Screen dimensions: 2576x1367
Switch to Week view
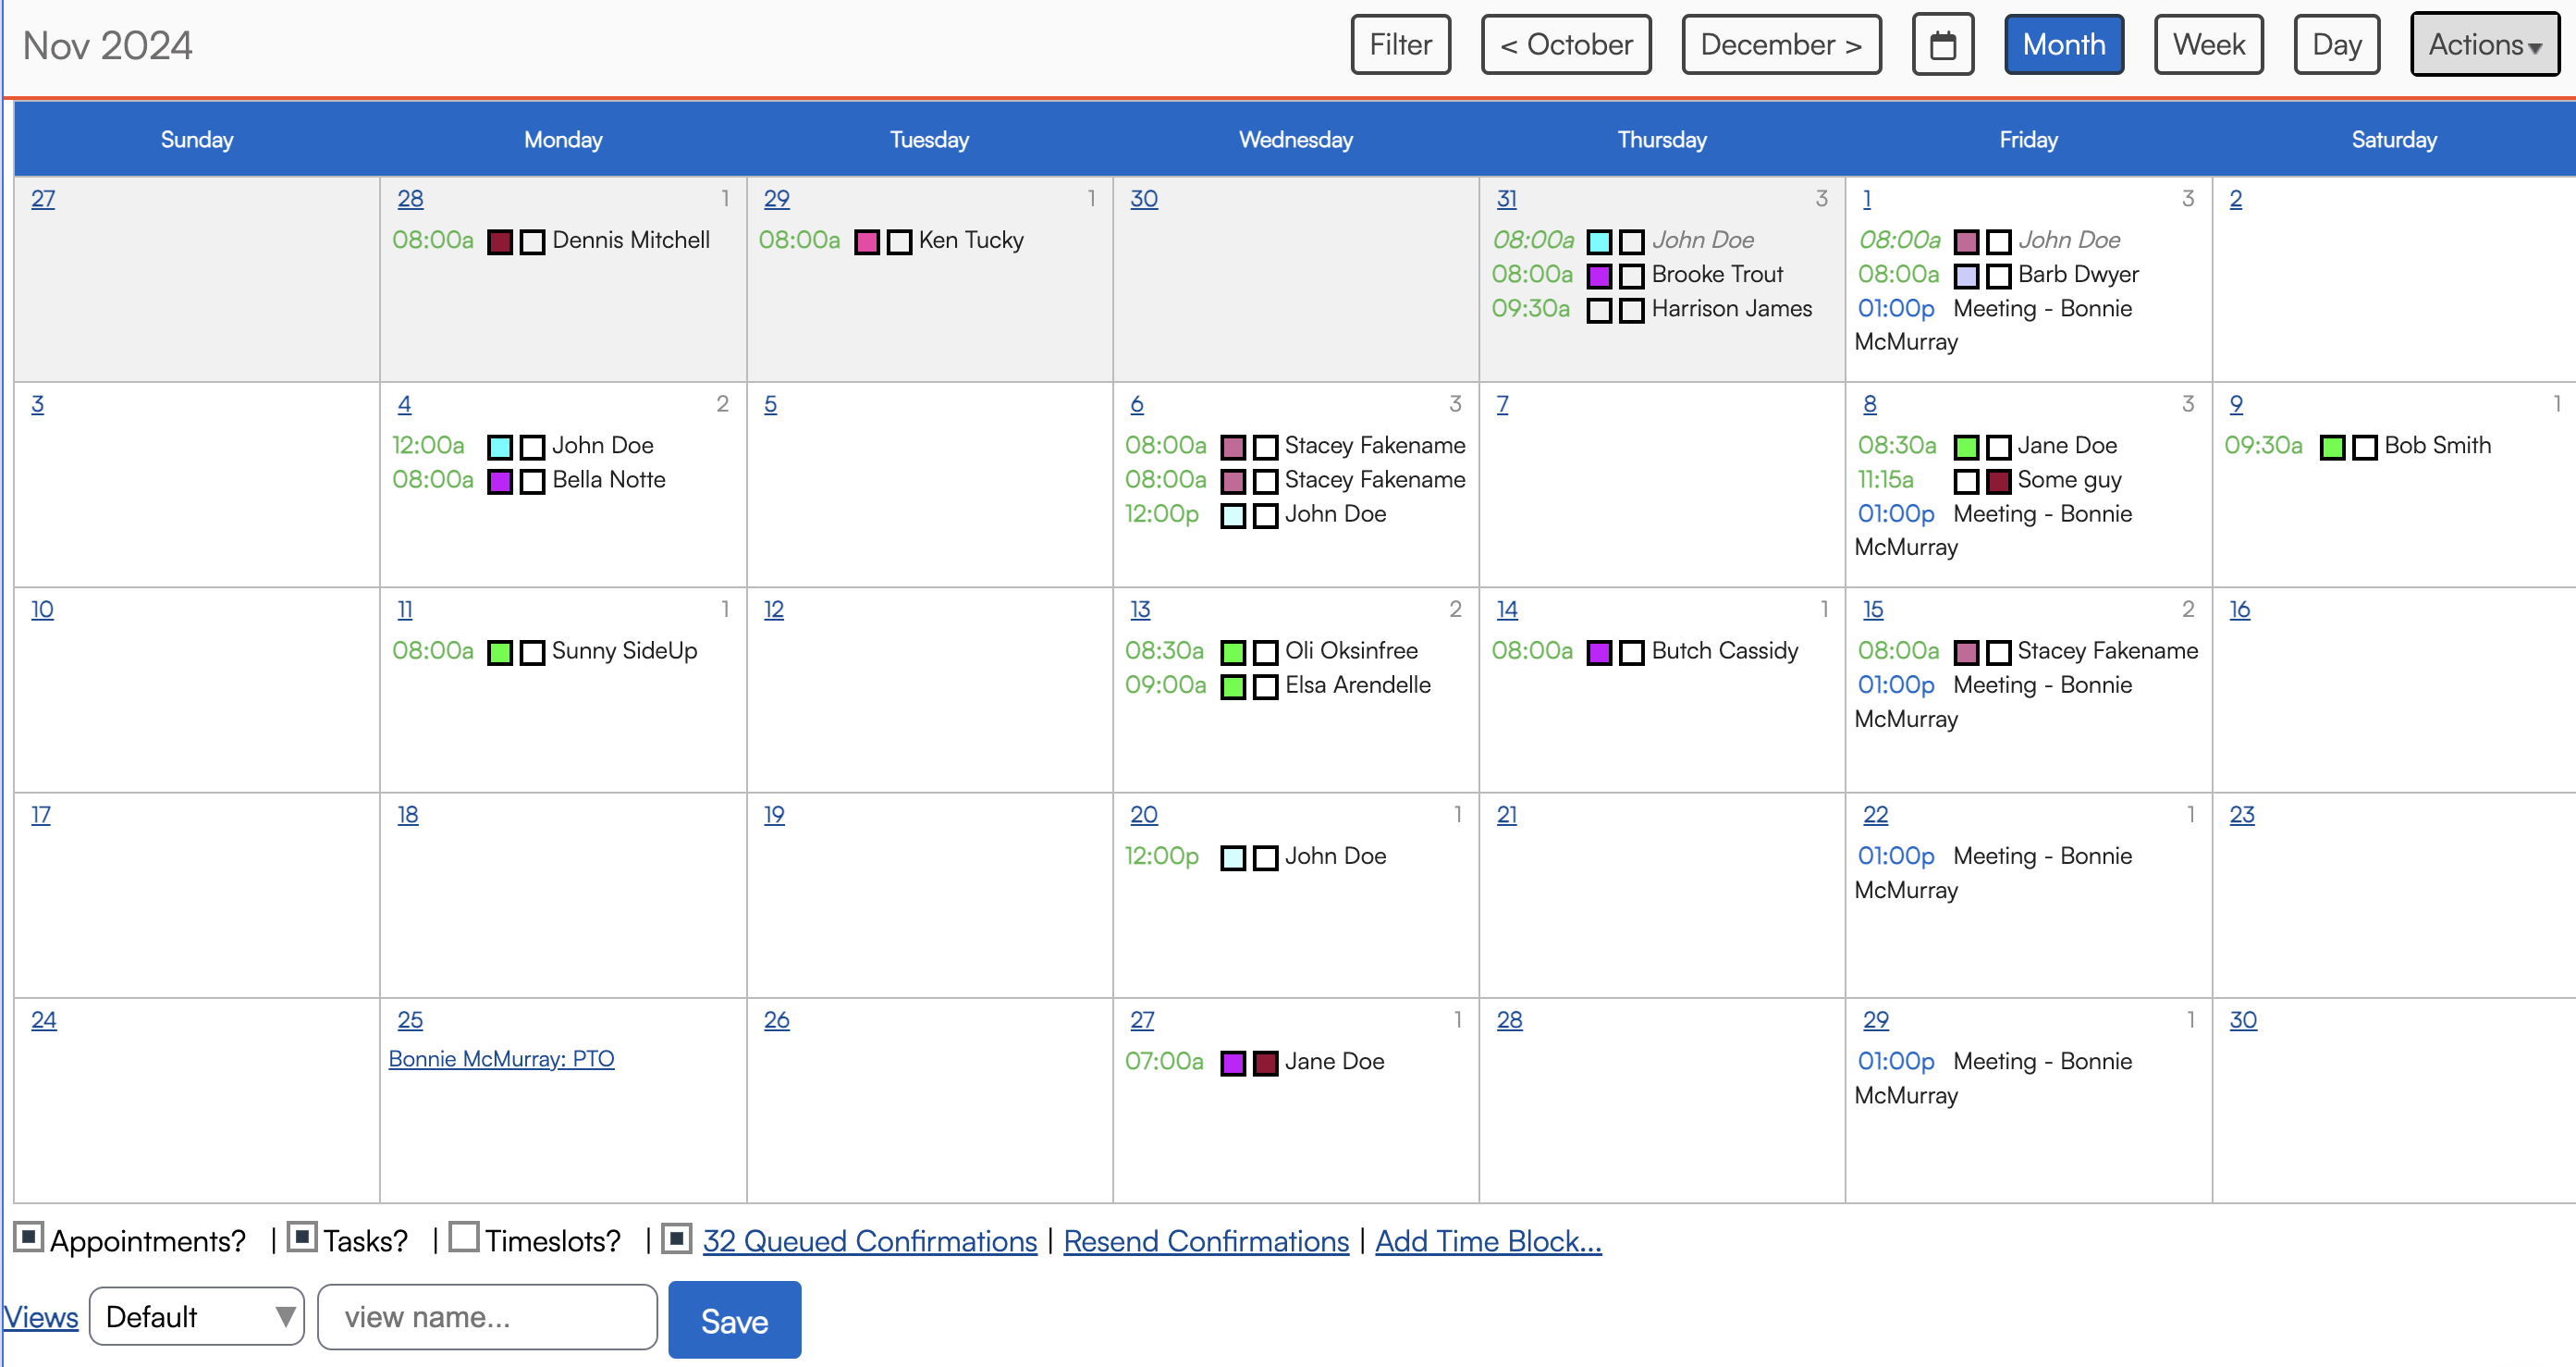coord(2208,45)
